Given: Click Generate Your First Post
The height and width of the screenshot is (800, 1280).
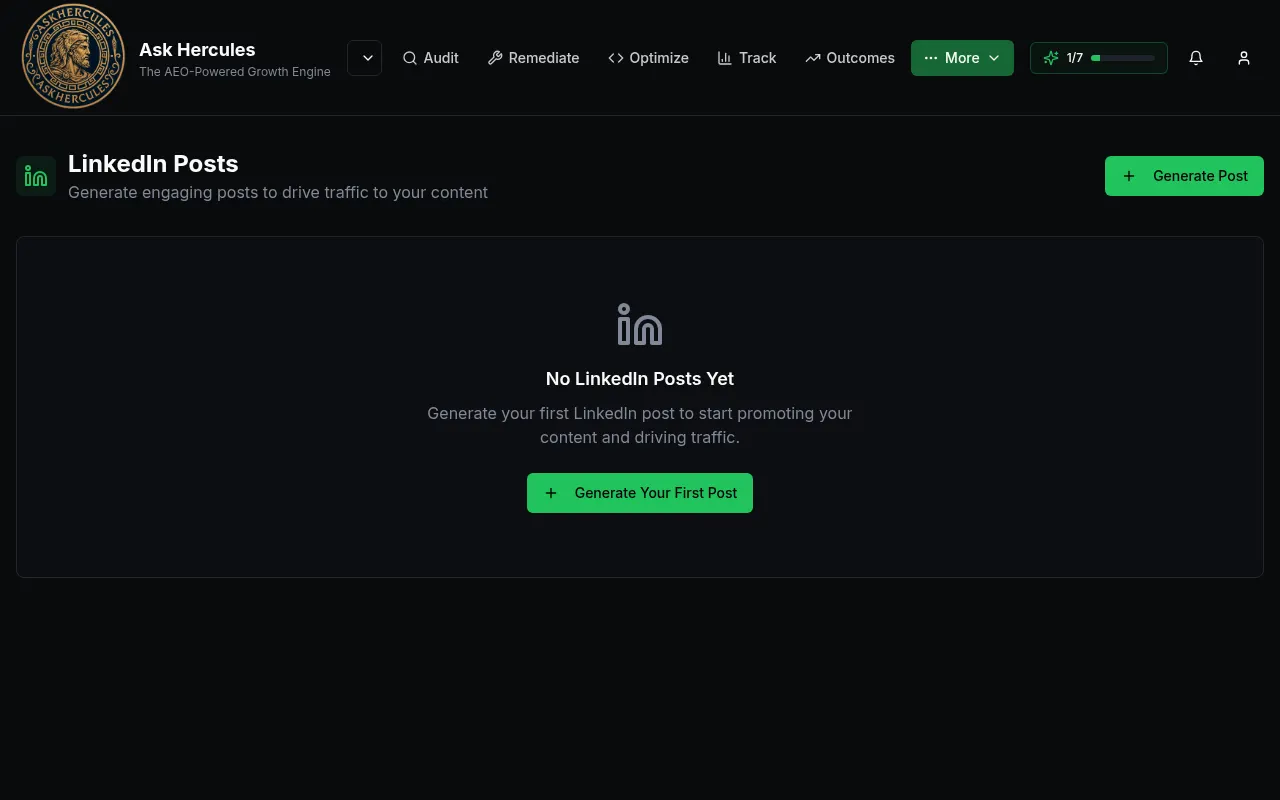Looking at the screenshot, I should (640, 493).
